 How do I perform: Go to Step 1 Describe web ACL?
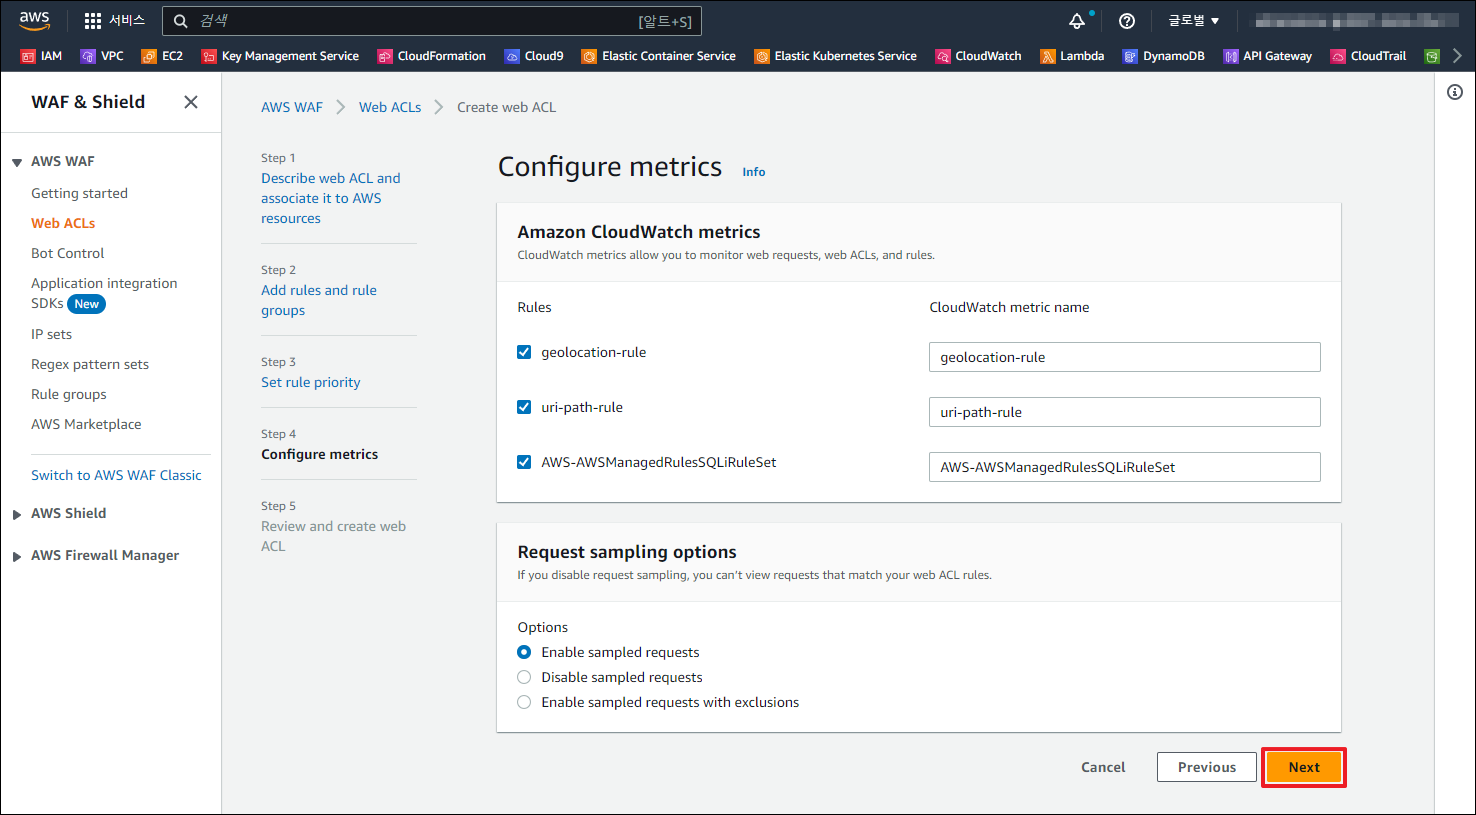331,198
